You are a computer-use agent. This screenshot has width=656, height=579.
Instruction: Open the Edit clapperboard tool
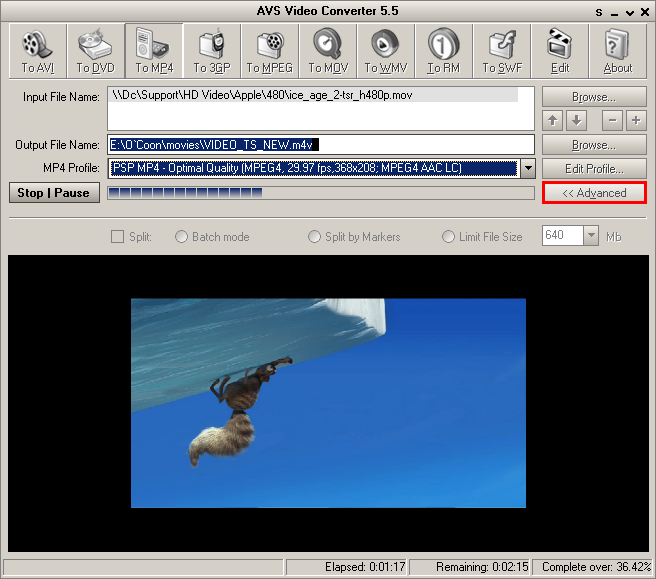[x=560, y=51]
